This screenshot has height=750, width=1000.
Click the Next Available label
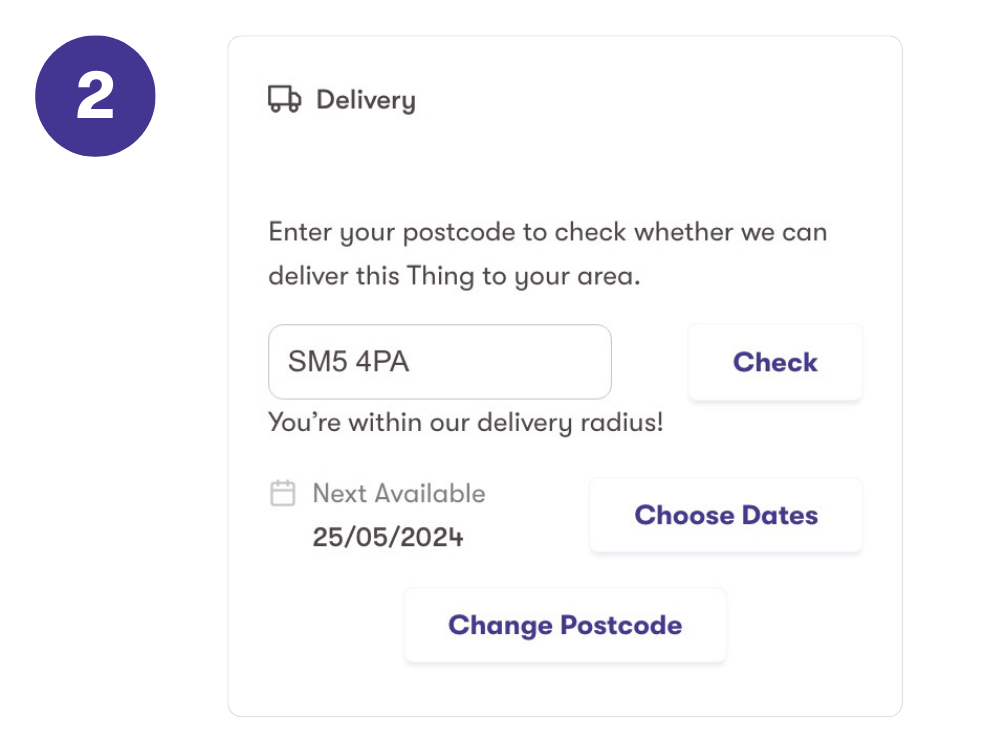tap(398, 493)
